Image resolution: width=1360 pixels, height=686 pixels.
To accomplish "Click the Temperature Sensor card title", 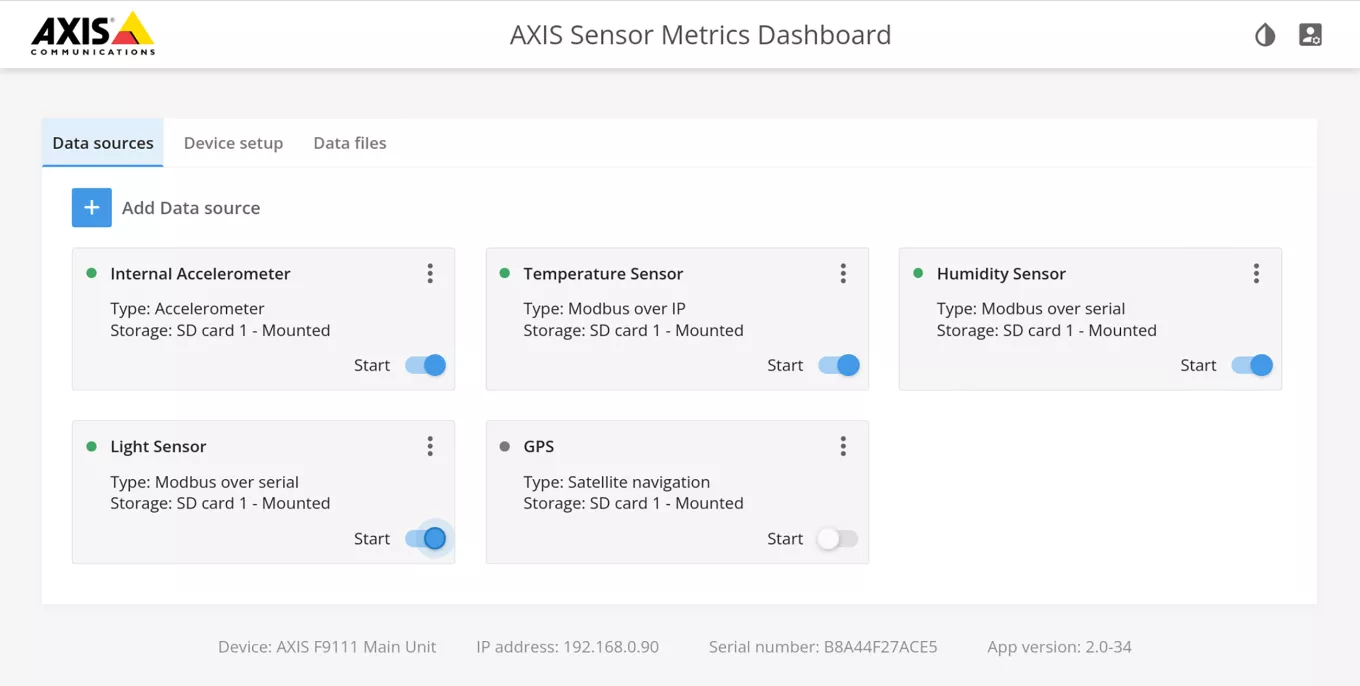I will click(x=603, y=274).
